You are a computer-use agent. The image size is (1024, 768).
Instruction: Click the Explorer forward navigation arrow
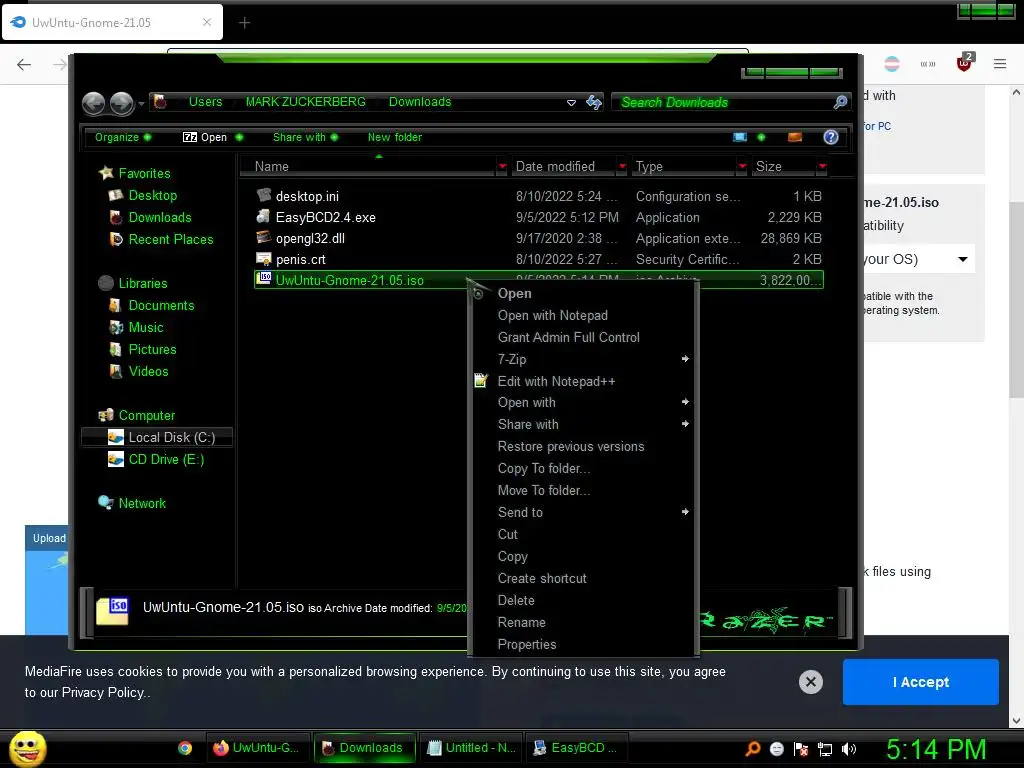pos(121,103)
